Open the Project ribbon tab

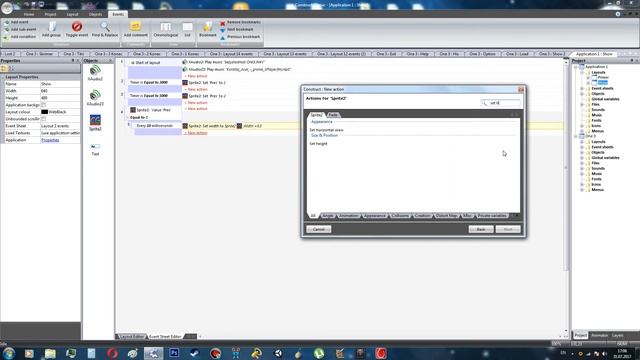[50, 14]
